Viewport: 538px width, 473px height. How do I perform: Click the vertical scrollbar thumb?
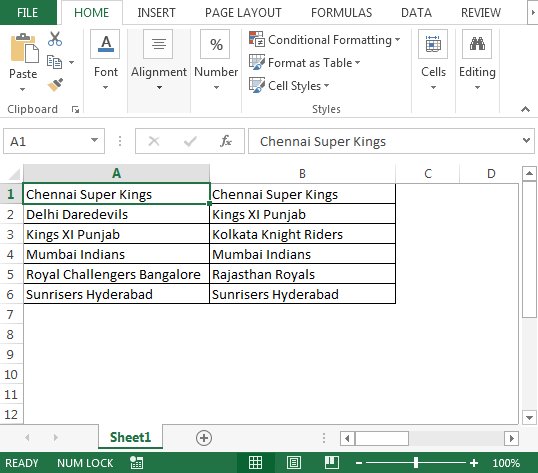pos(529,250)
